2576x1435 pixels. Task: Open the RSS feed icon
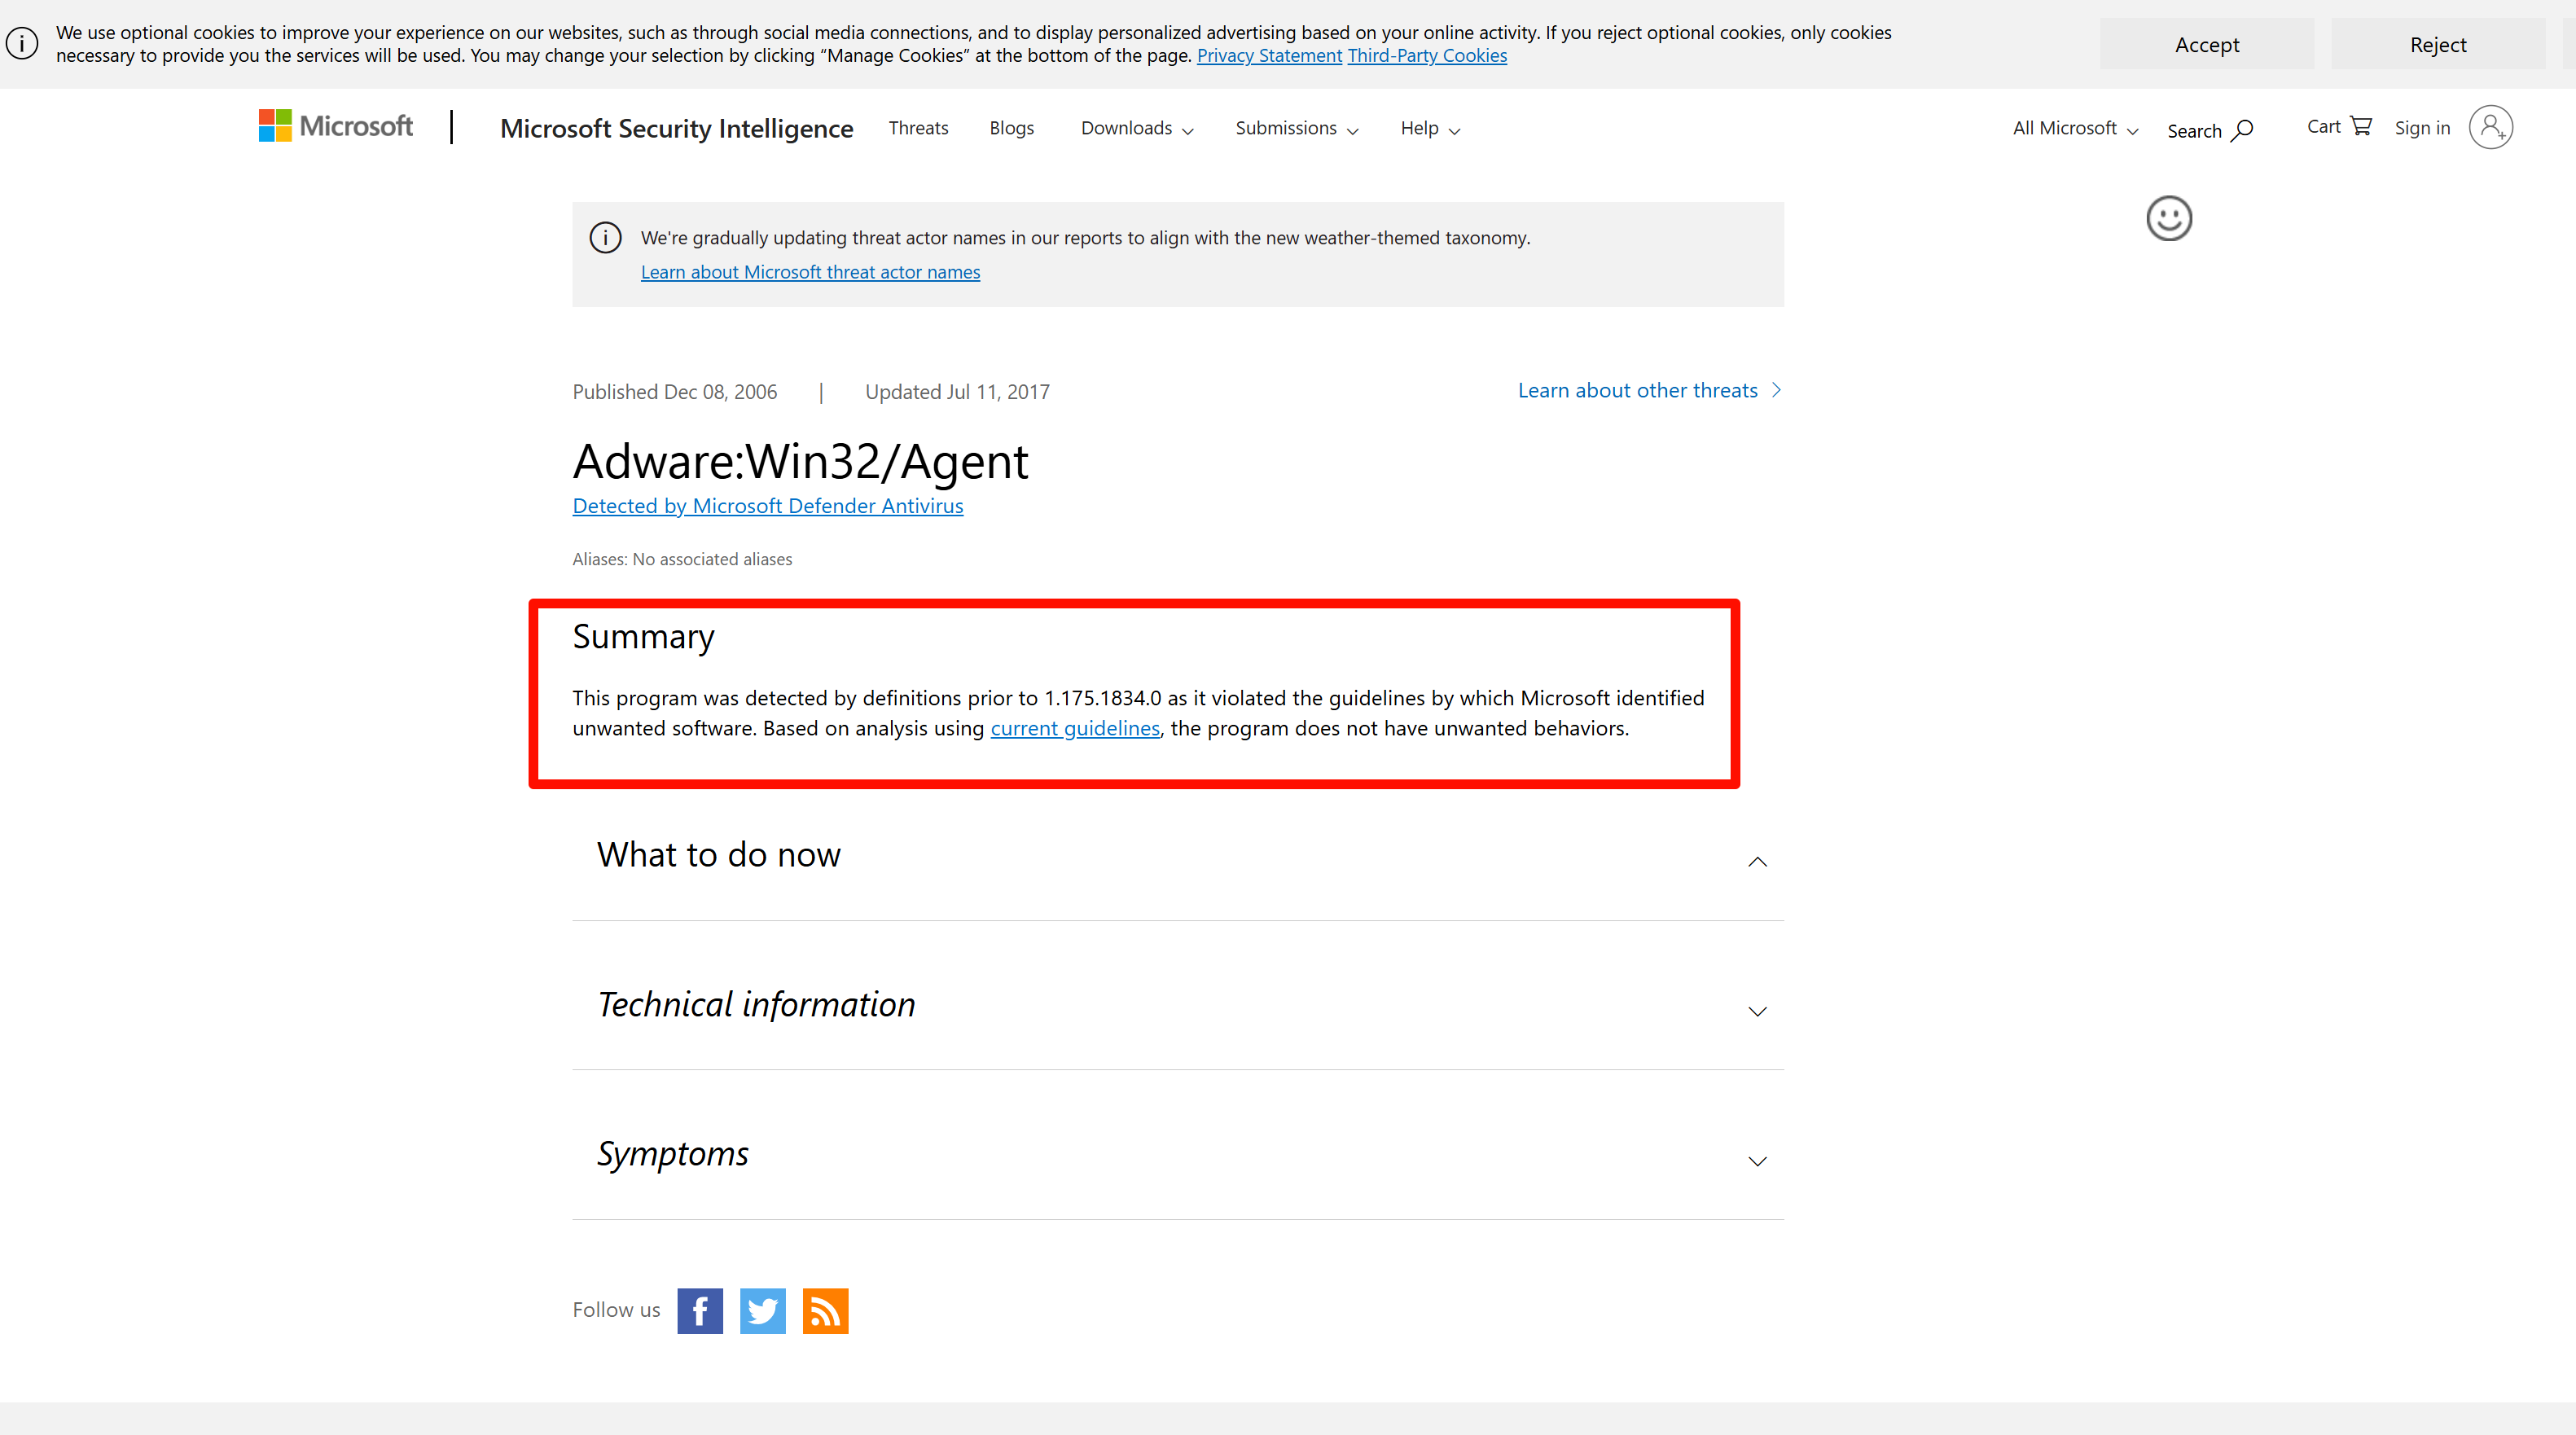[x=825, y=1310]
